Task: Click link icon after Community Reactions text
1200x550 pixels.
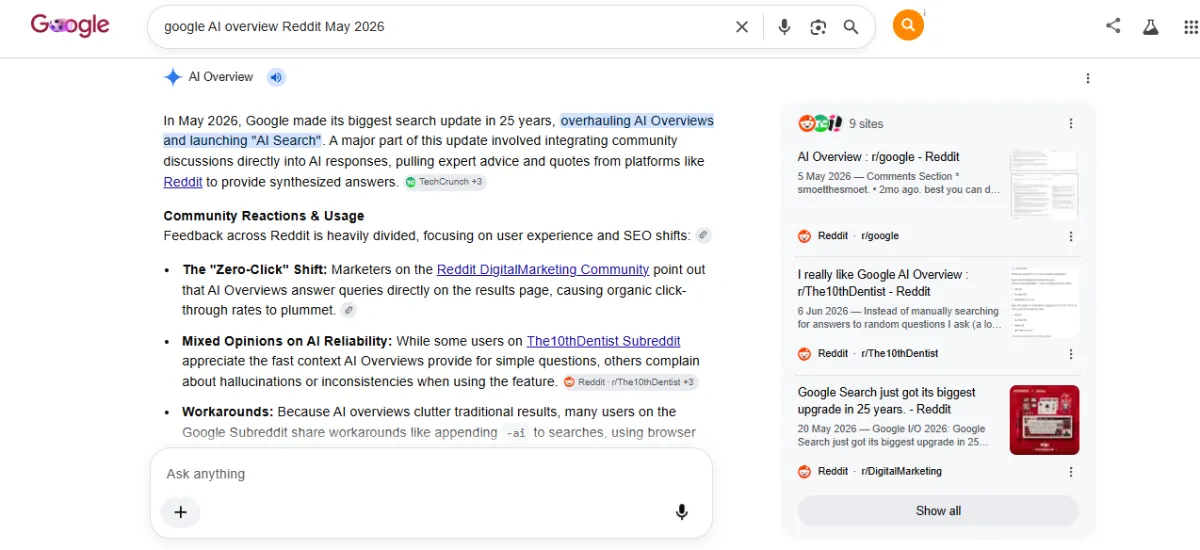Action: pyautogui.click(x=704, y=236)
